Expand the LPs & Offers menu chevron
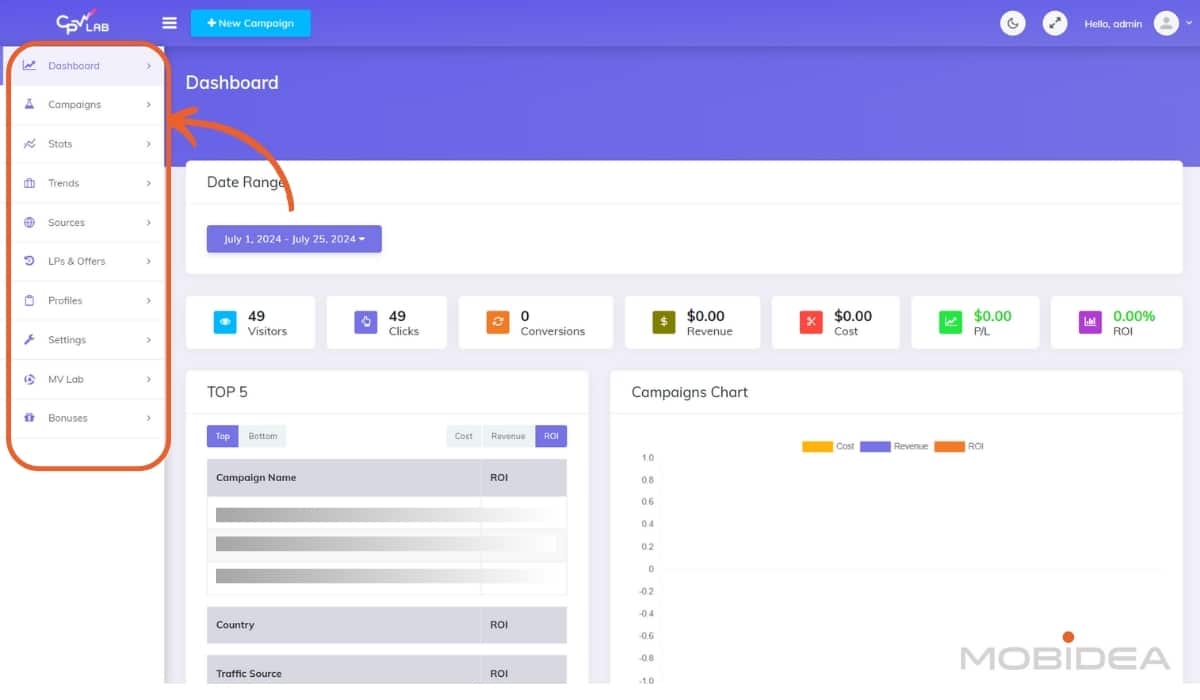Image resolution: width=1200 pixels, height=700 pixels. tap(148, 261)
